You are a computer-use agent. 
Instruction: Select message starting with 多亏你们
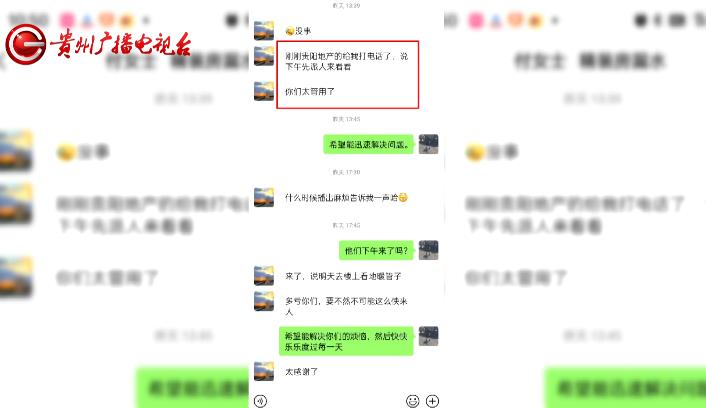[x=346, y=306]
